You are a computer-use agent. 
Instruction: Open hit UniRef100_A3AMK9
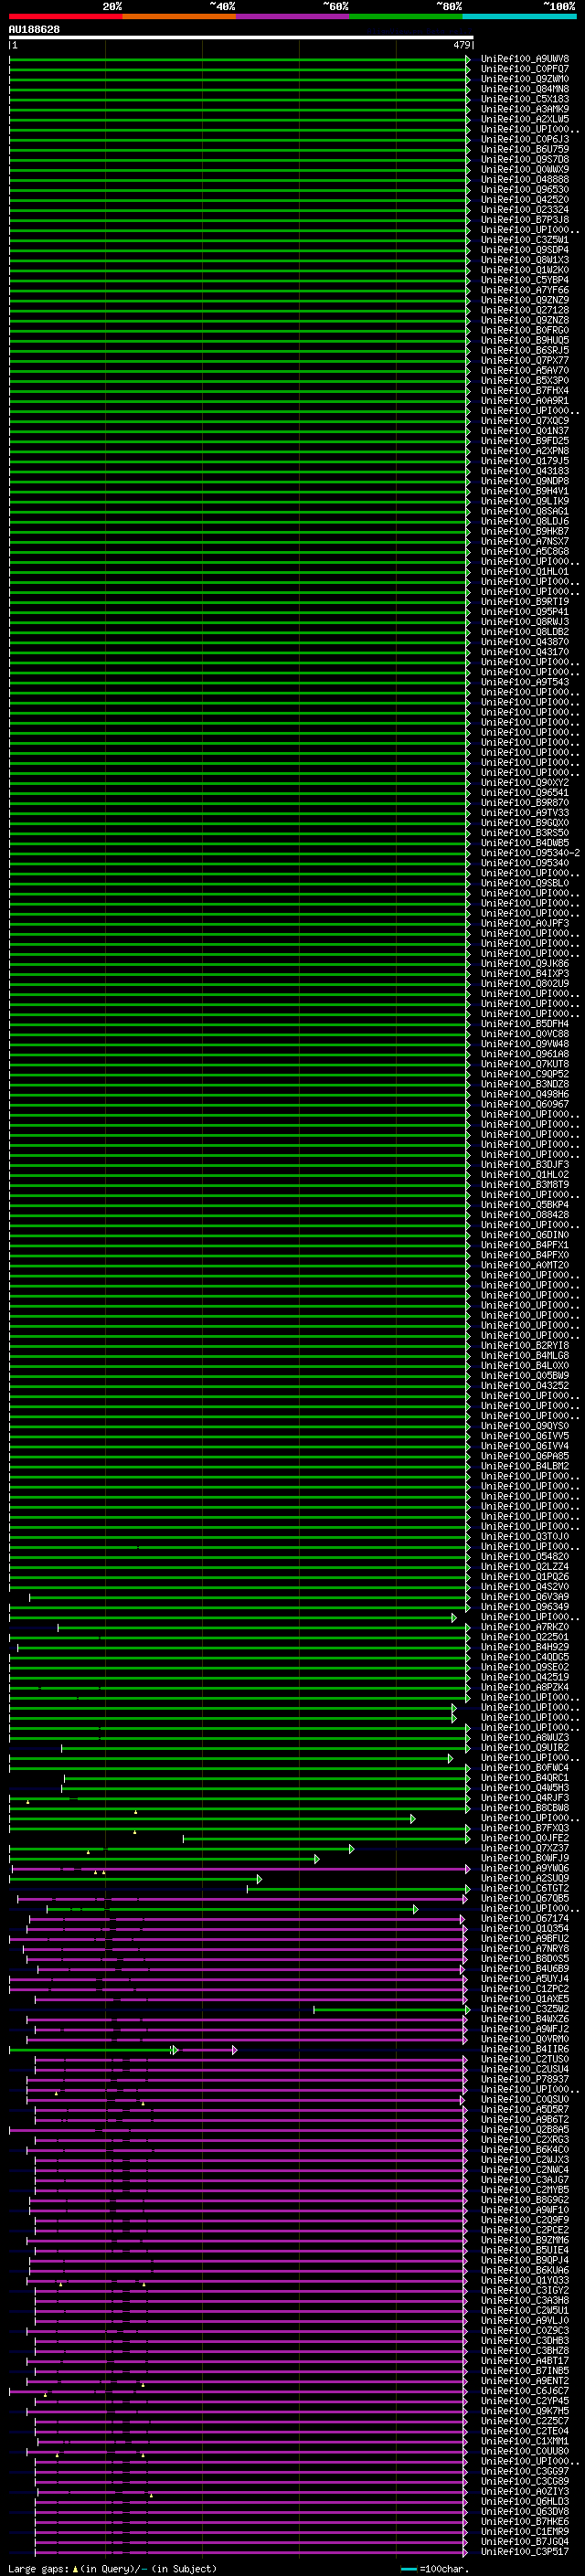(525, 109)
